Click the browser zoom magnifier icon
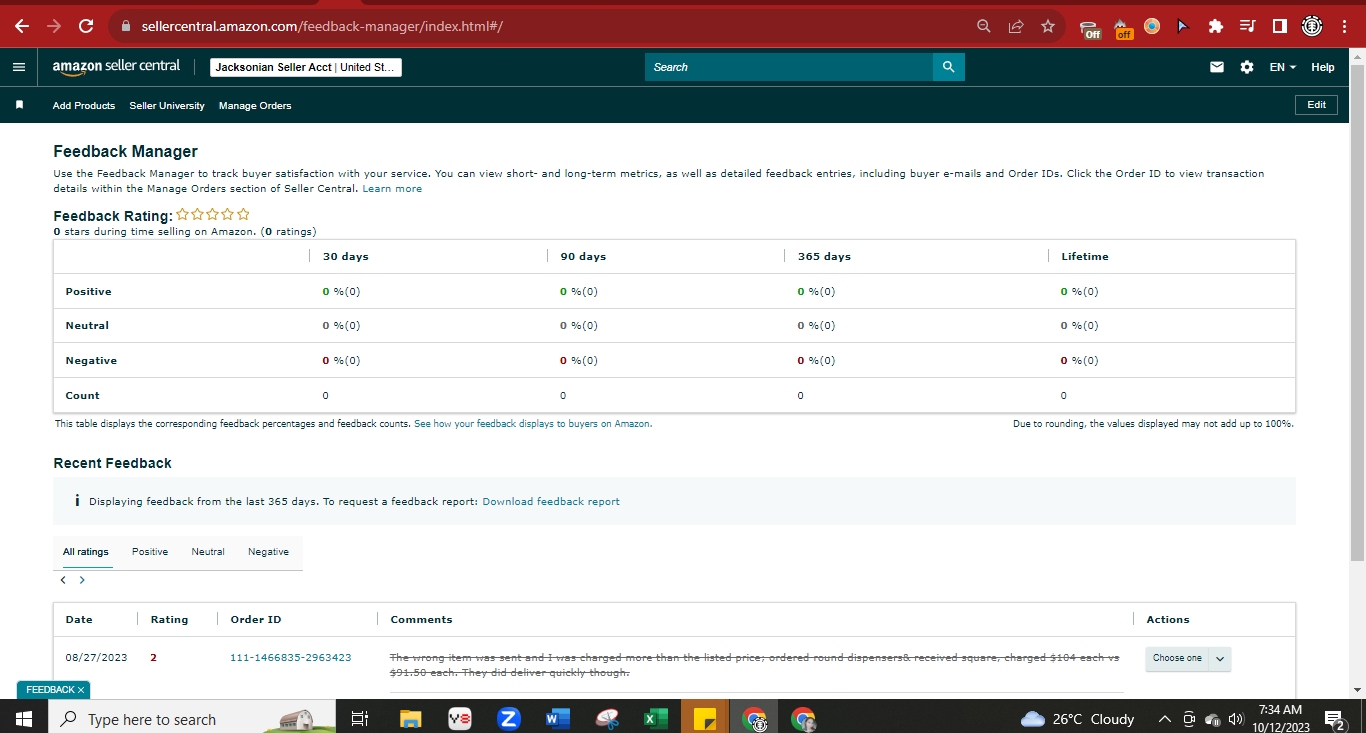The image size is (1366, 733). point(984,26)
